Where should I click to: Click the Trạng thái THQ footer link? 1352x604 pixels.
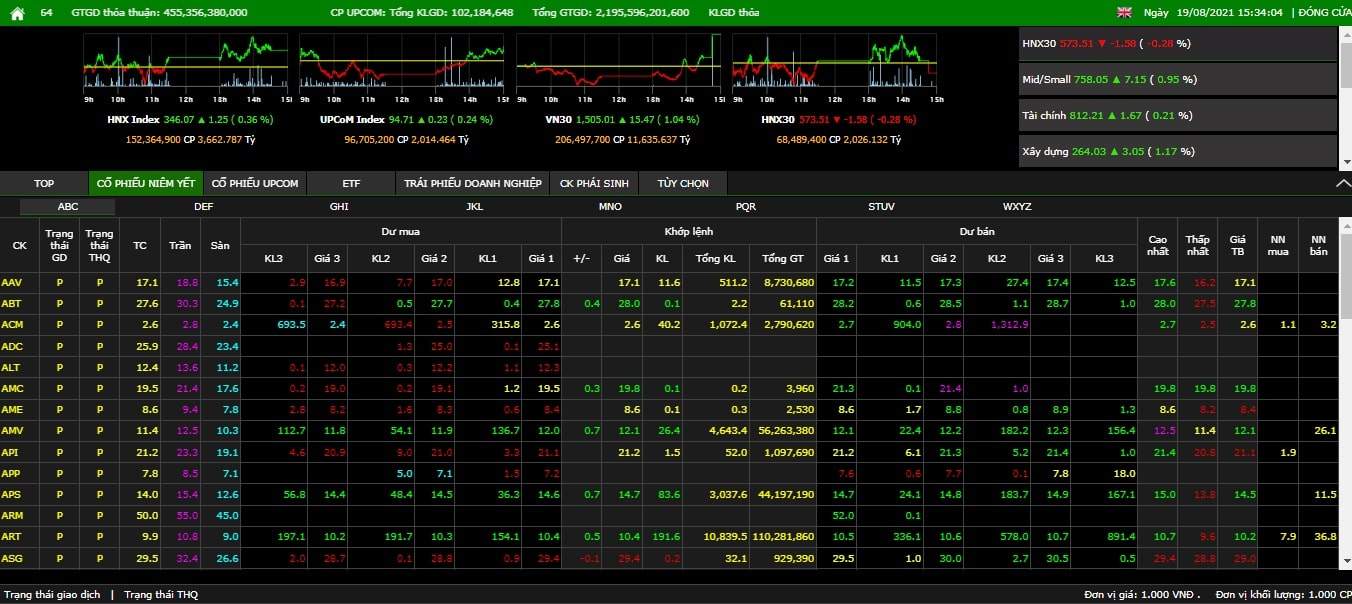click(x=160, y=595)
